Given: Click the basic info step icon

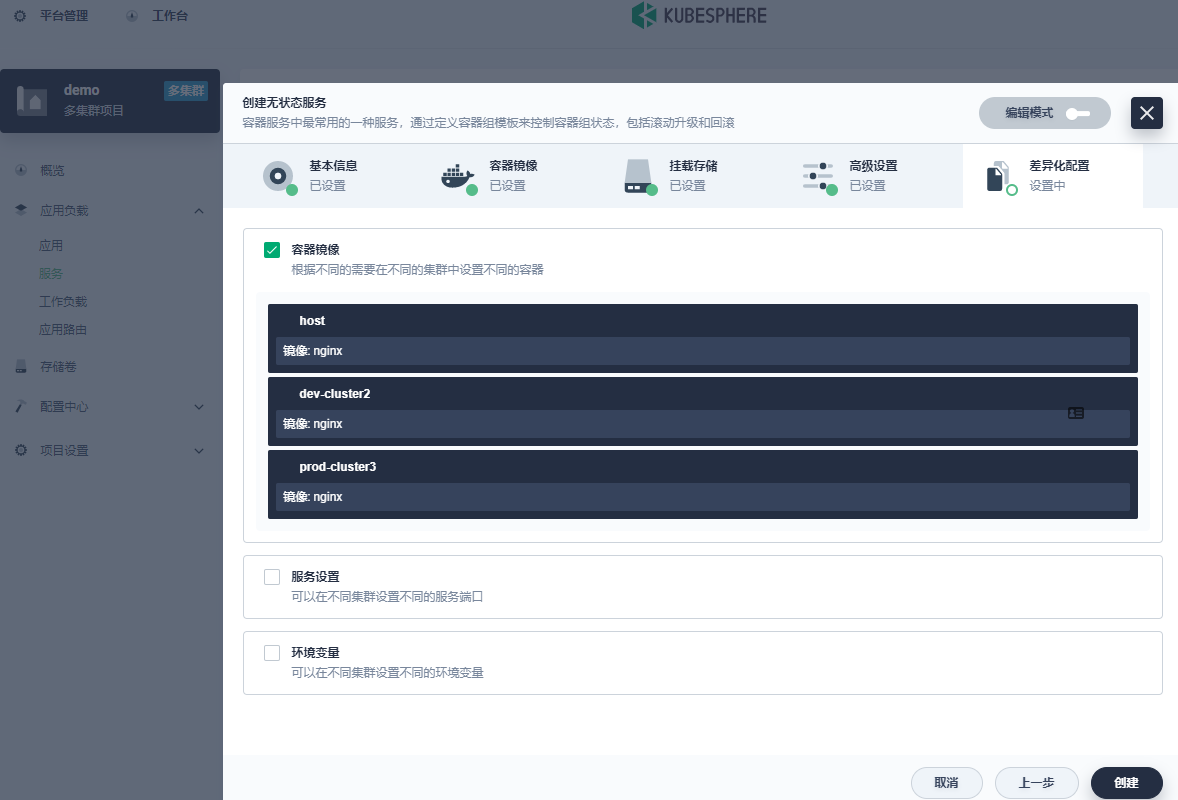Looking at the screenshot, I should (279, 177).
